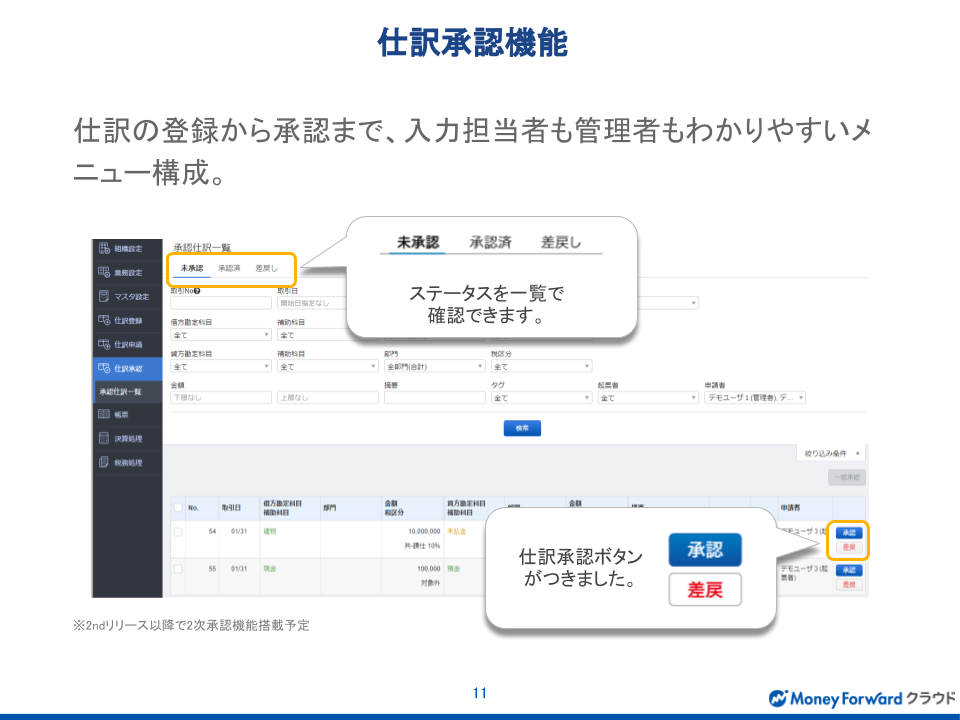Open 税務処理 using its sidebar icon

point(103,462)
